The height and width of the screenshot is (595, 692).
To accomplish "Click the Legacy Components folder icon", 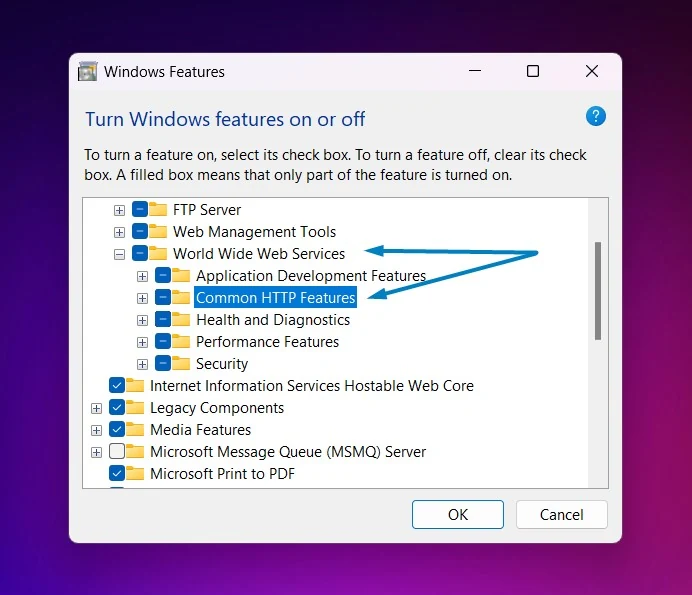I will click(135, 407).
